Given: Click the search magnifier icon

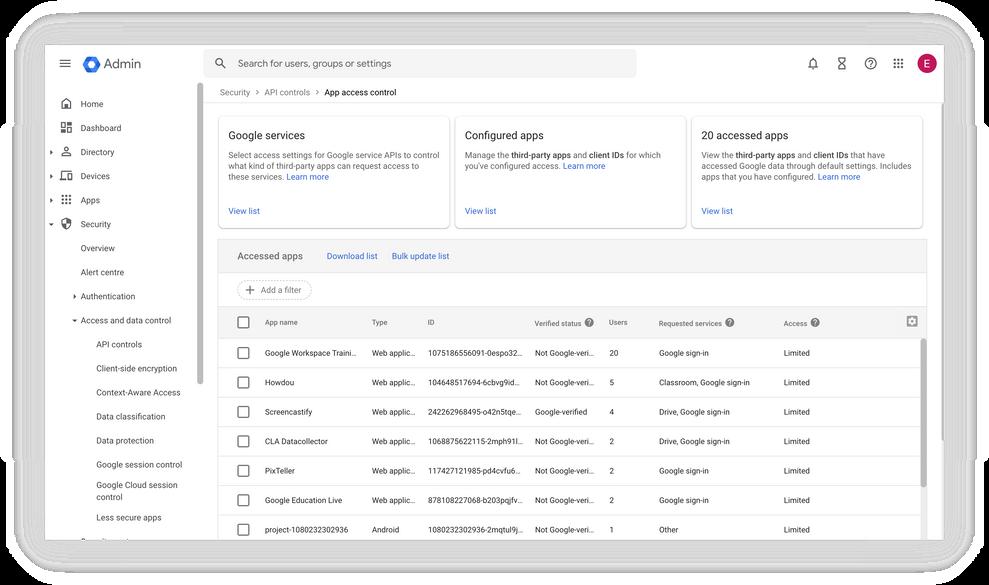Looking at the screenshot, I should coord(220,63).
